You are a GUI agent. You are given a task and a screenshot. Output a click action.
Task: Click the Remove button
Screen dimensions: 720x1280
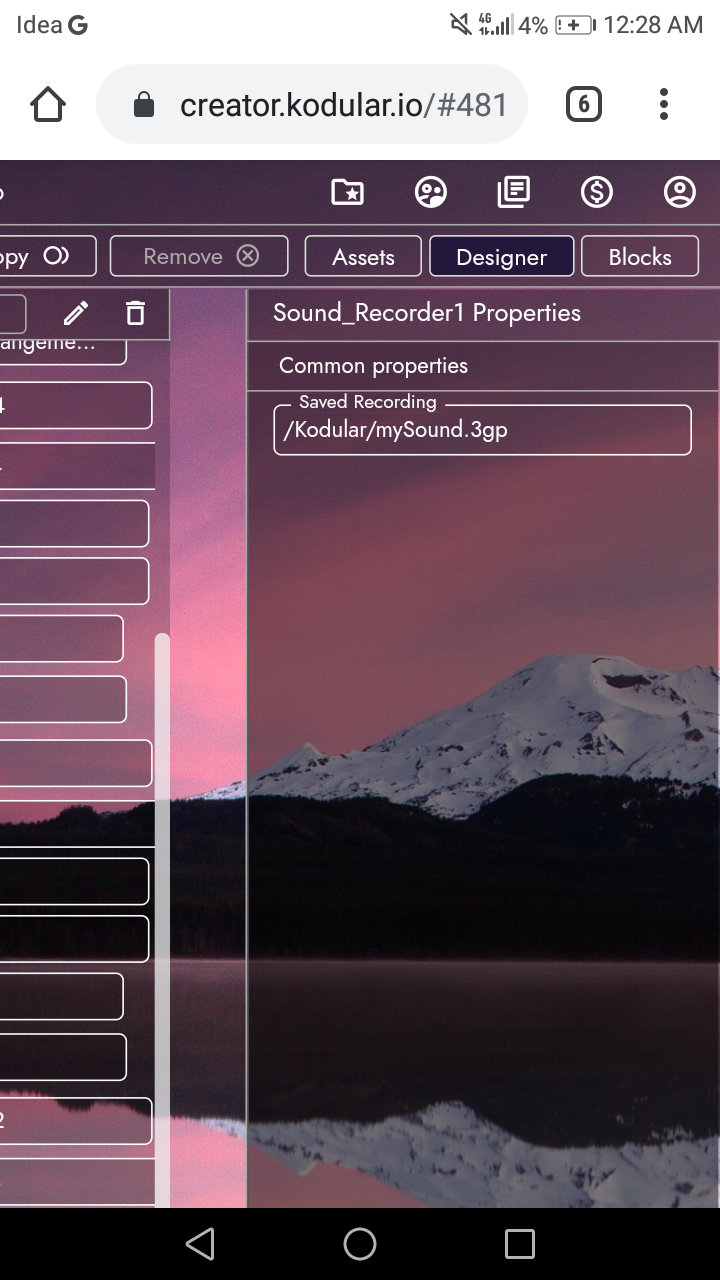(199, 256)
